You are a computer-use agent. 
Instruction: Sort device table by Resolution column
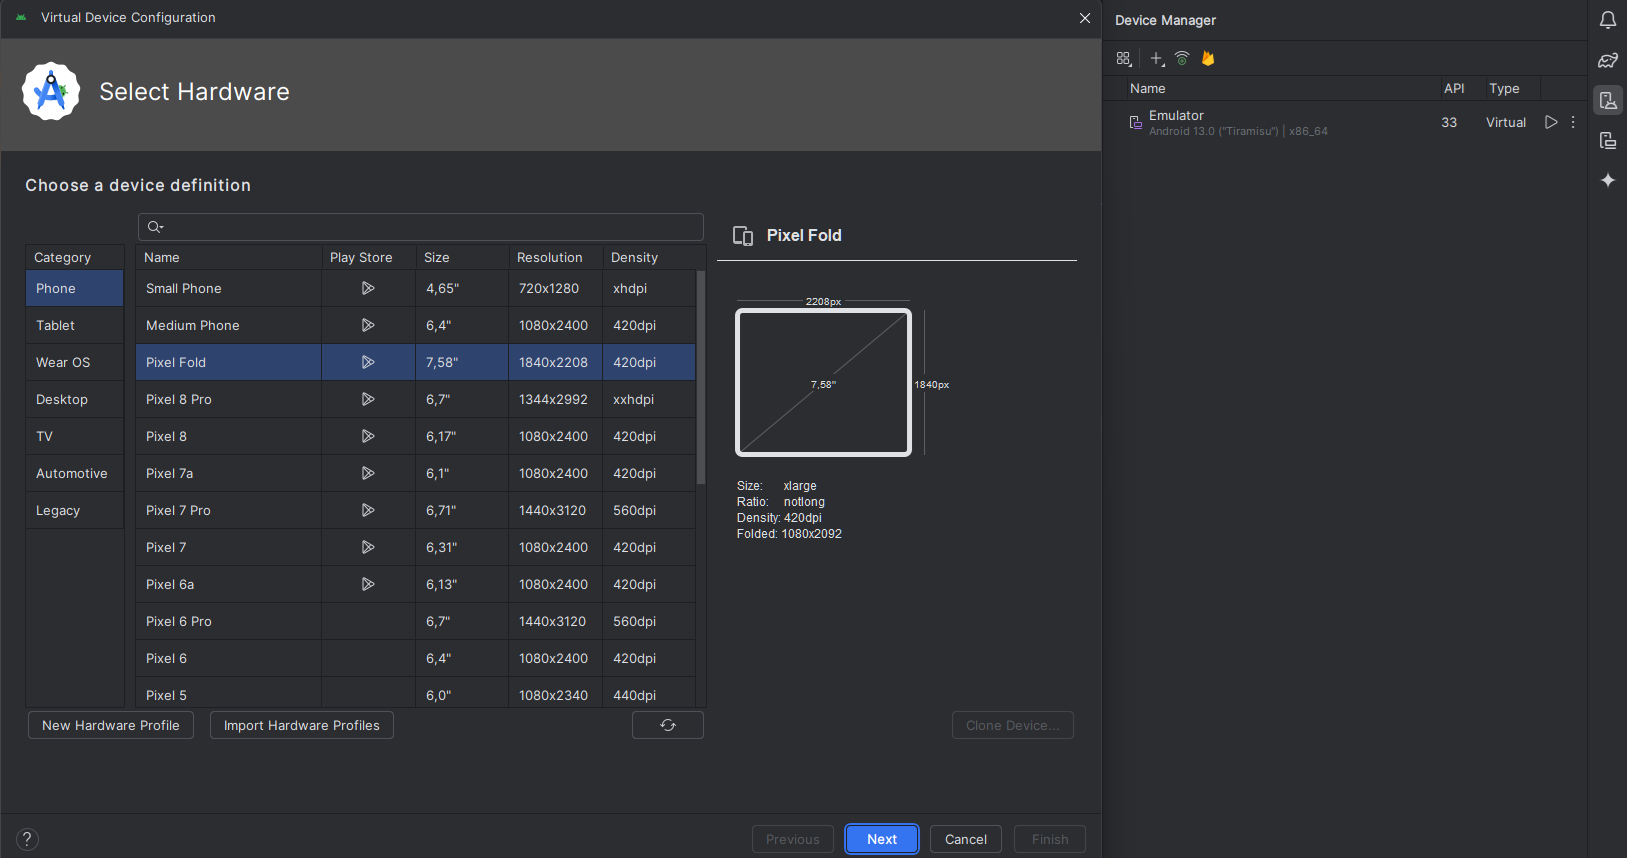[556, 257]
